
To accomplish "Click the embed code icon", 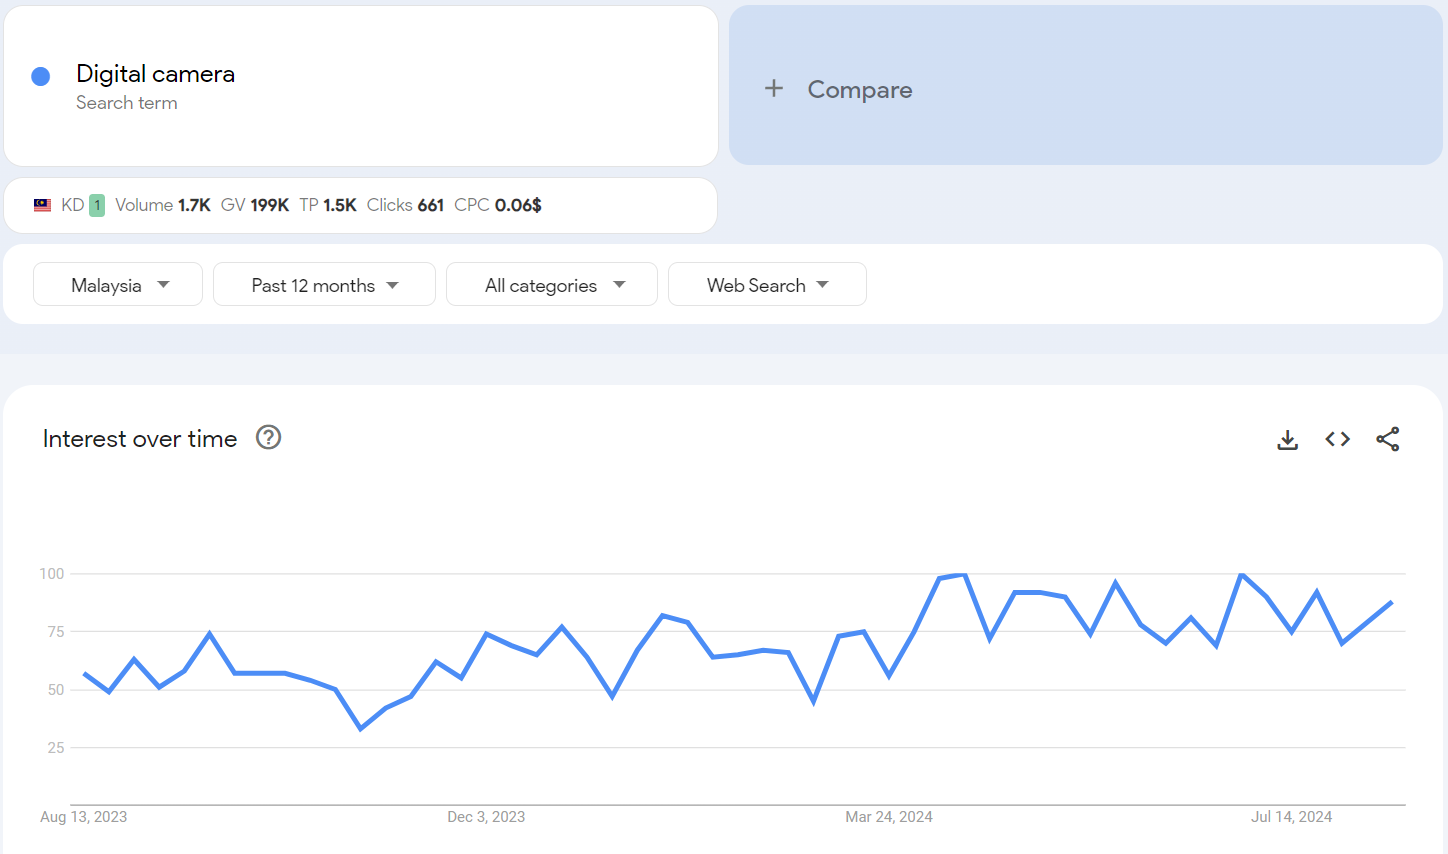I will tap(1337, 439).
